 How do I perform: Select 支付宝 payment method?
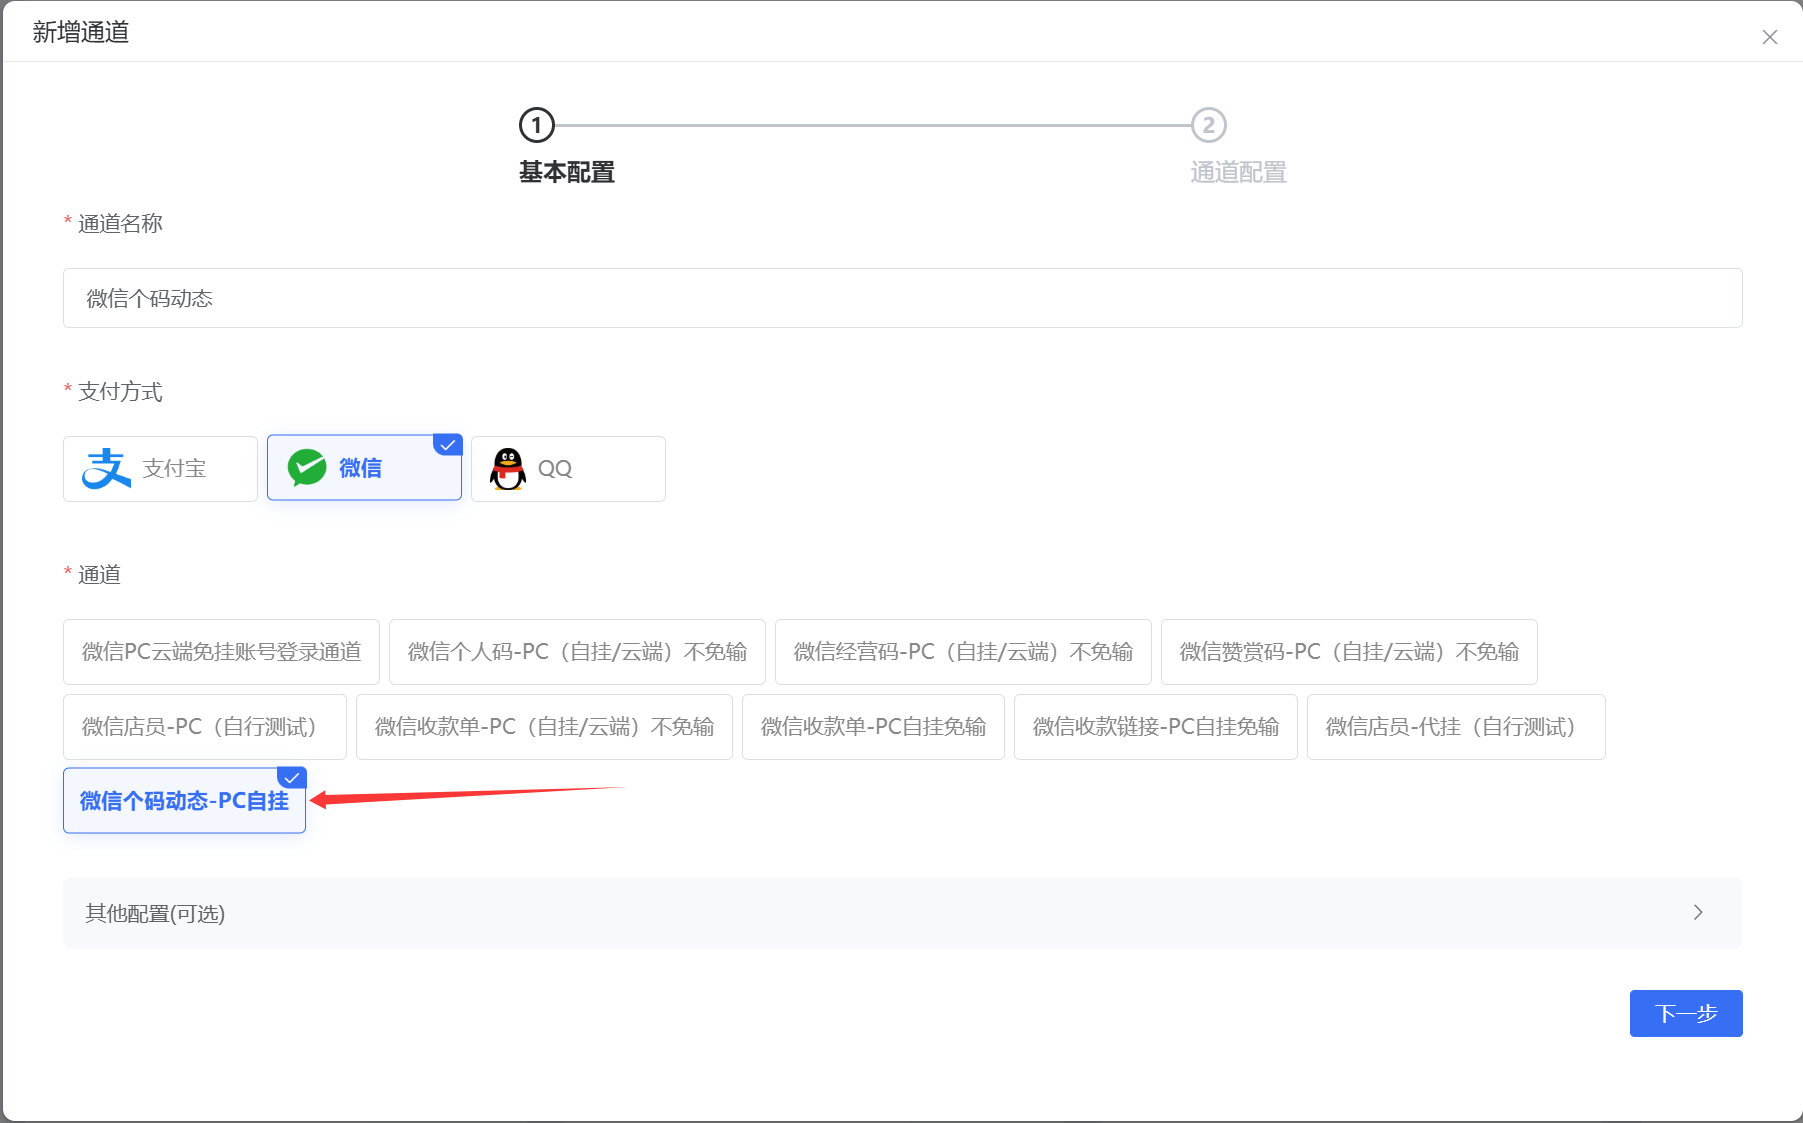(160, 468)
